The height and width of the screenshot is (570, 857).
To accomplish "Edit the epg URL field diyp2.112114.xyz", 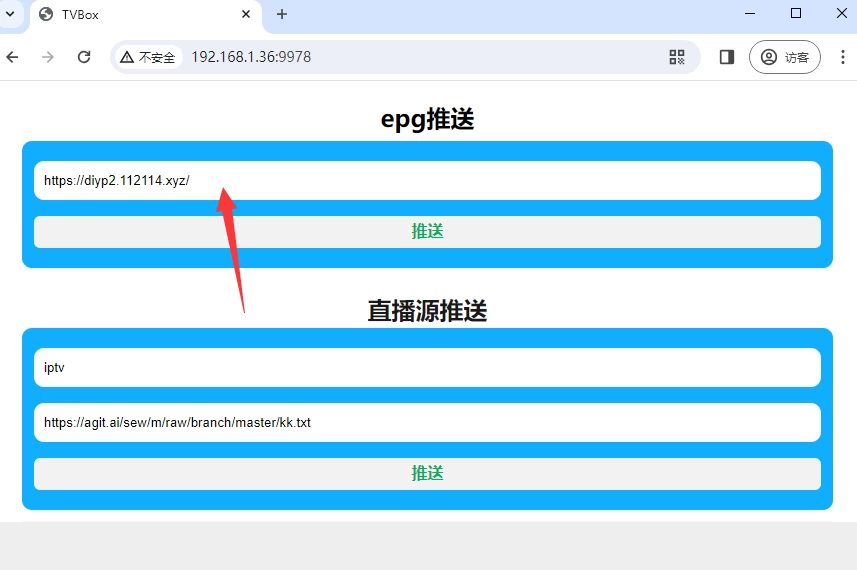I will point(427,180).
